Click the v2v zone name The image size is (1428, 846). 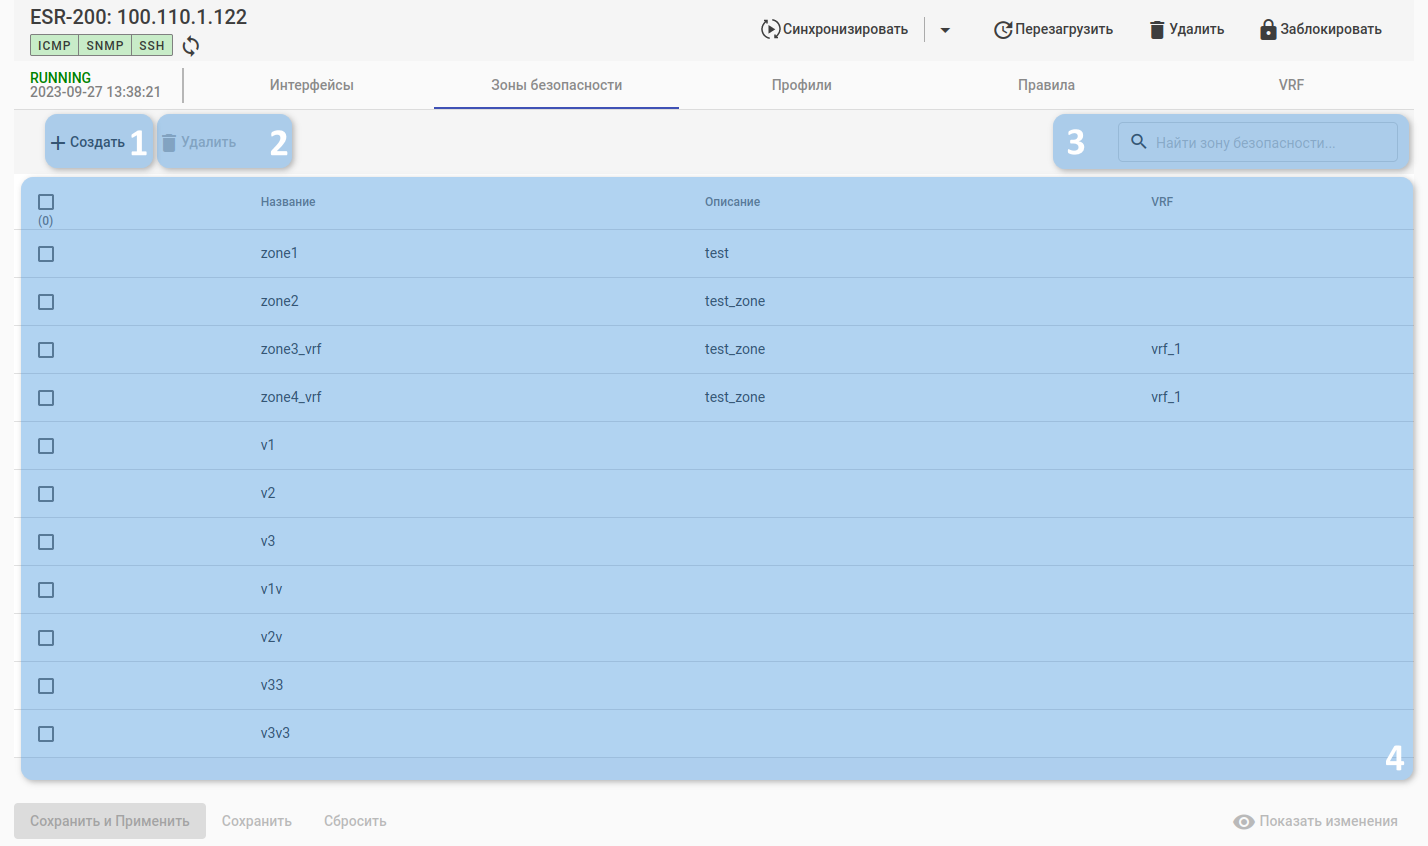tap(272, 637)
